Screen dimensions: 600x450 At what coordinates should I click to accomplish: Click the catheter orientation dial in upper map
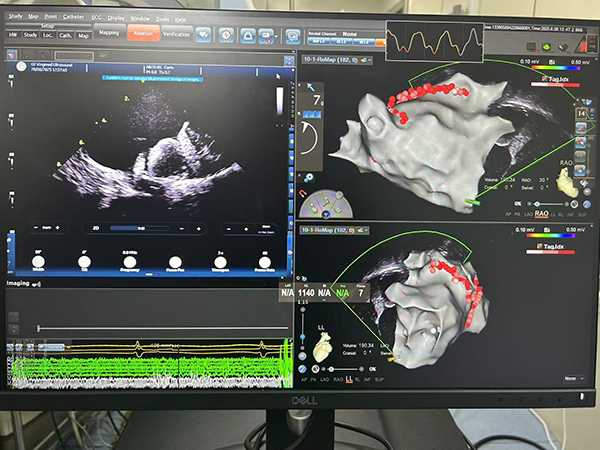(324, 201)
